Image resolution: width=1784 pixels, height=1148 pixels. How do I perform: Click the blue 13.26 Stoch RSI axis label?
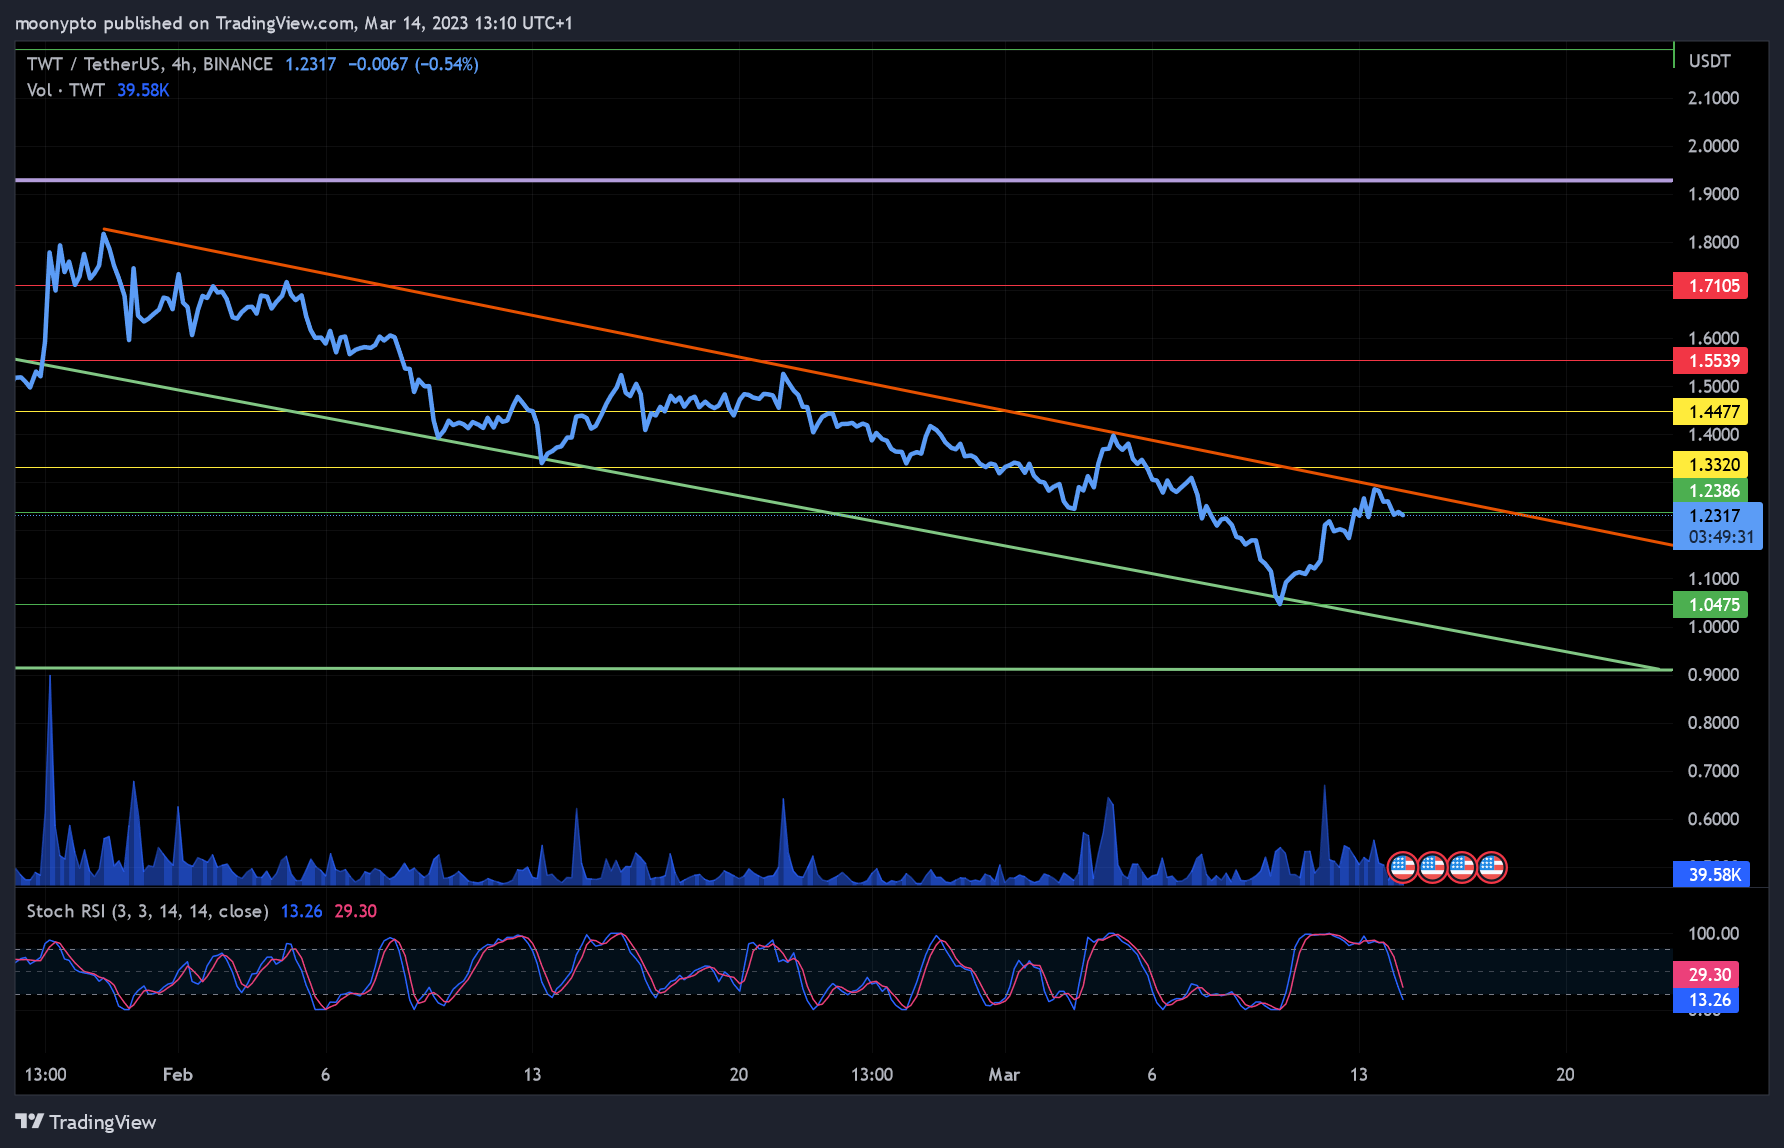[x=1707, y=1000]
